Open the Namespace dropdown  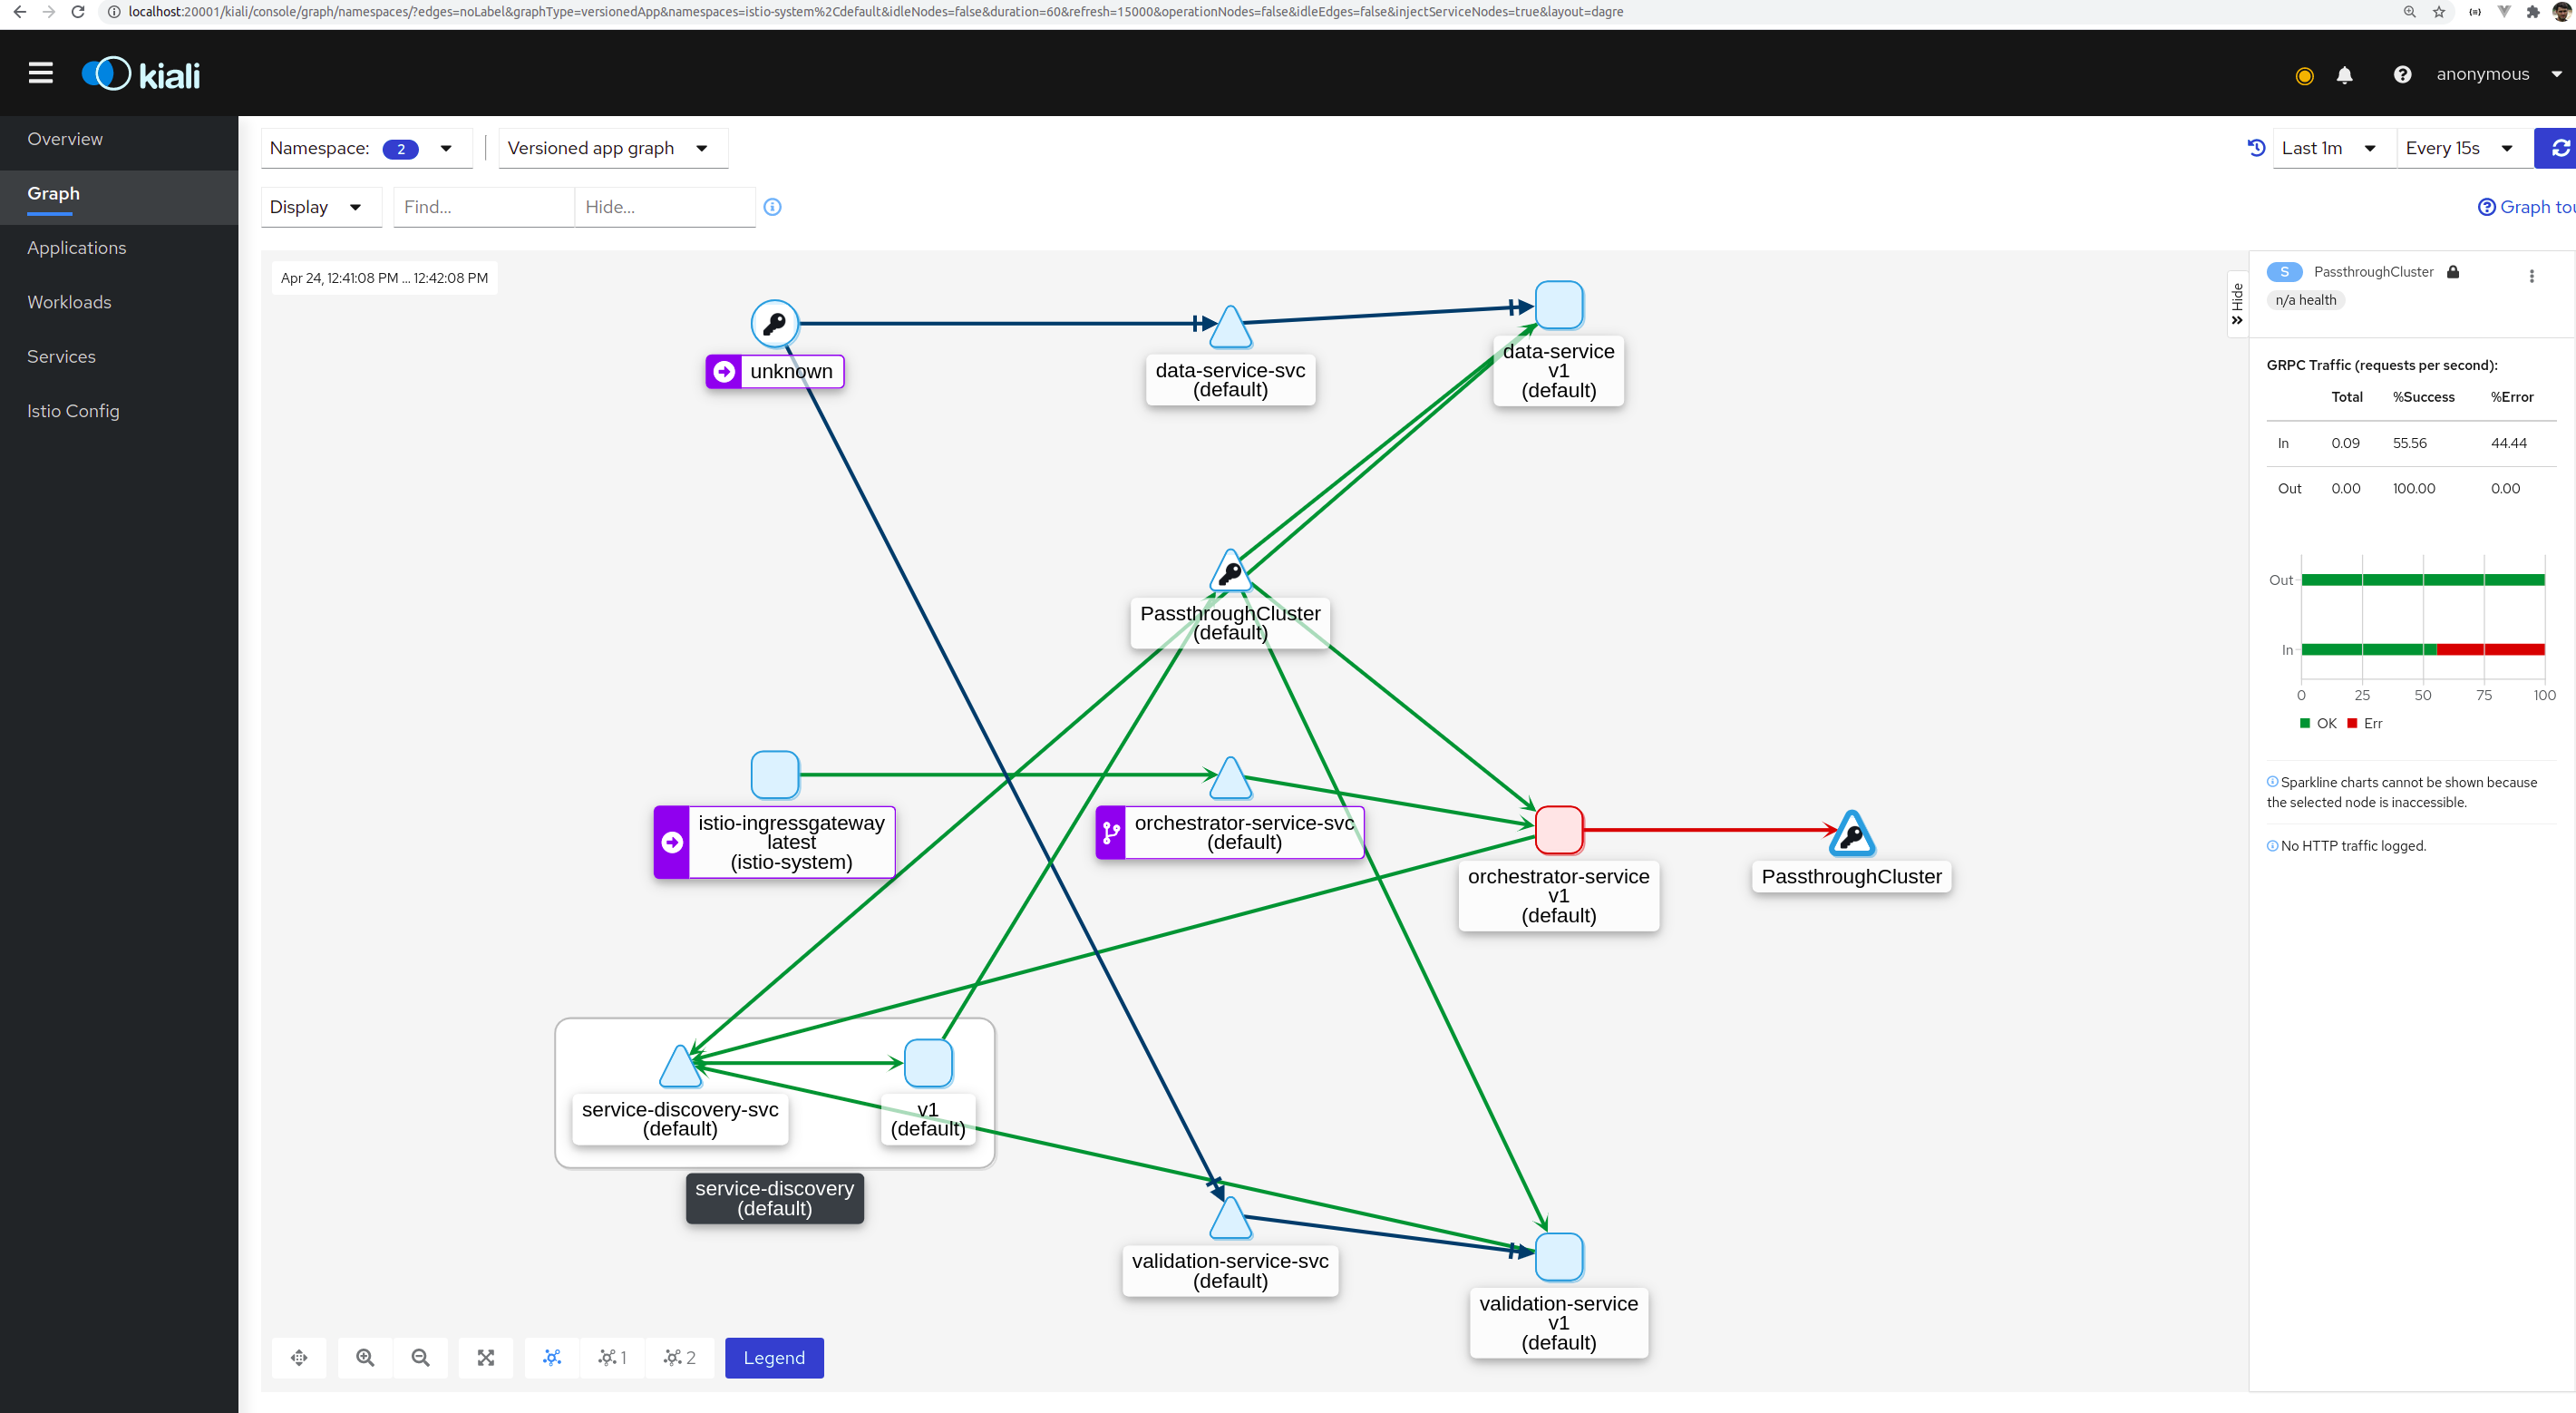click(x=365, y=148)
